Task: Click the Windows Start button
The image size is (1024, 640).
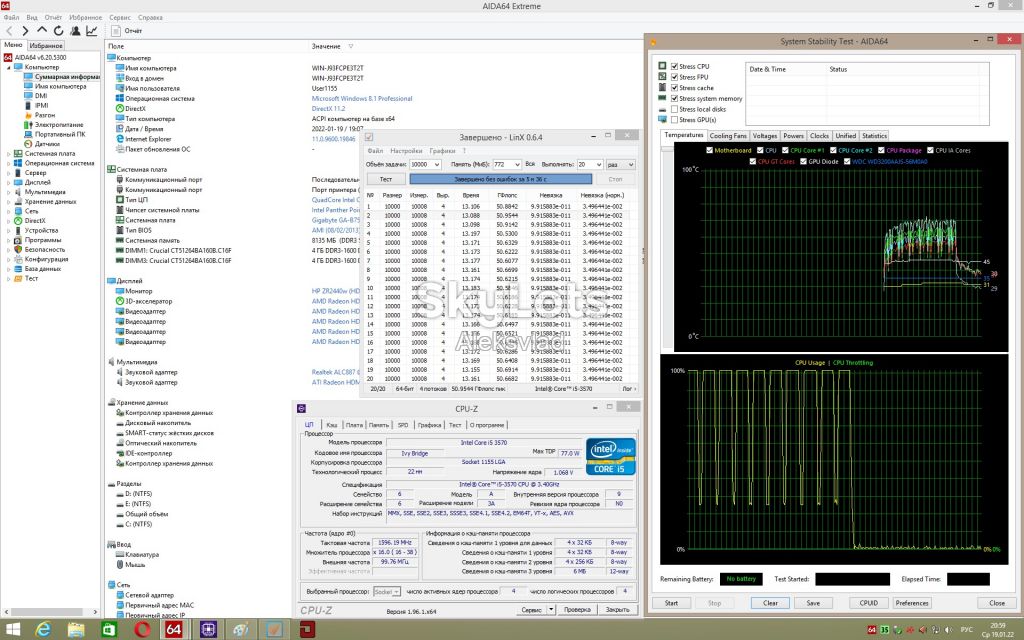Action: click(x=12, y=630)
